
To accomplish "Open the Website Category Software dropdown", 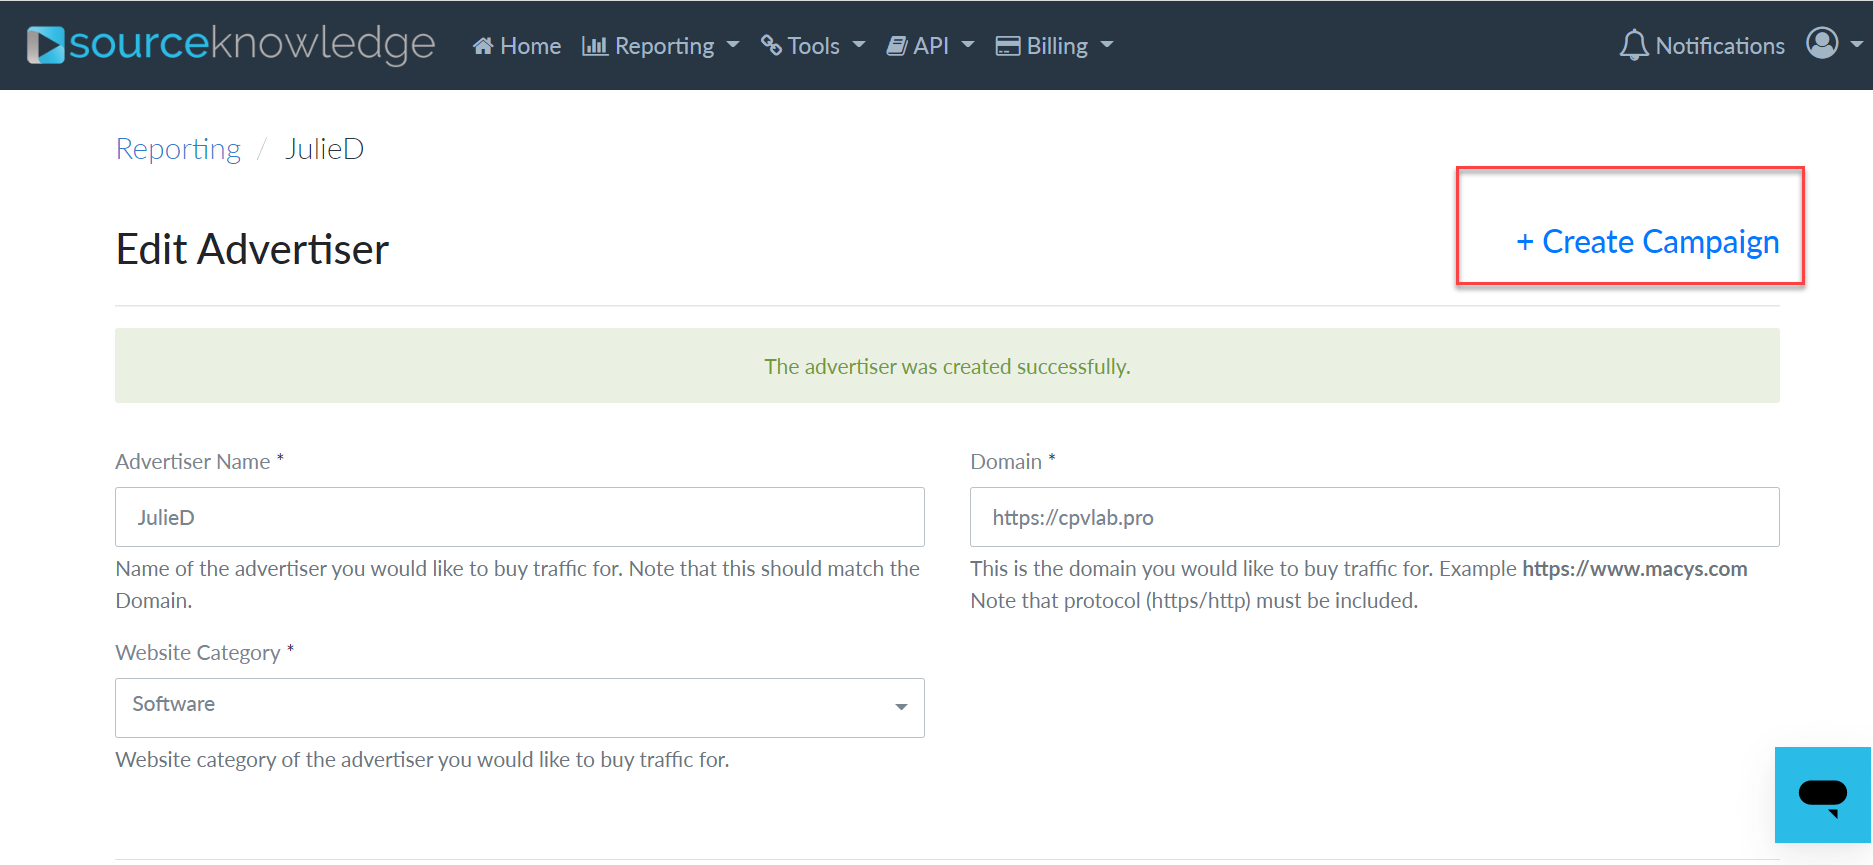I will (519, 707).
